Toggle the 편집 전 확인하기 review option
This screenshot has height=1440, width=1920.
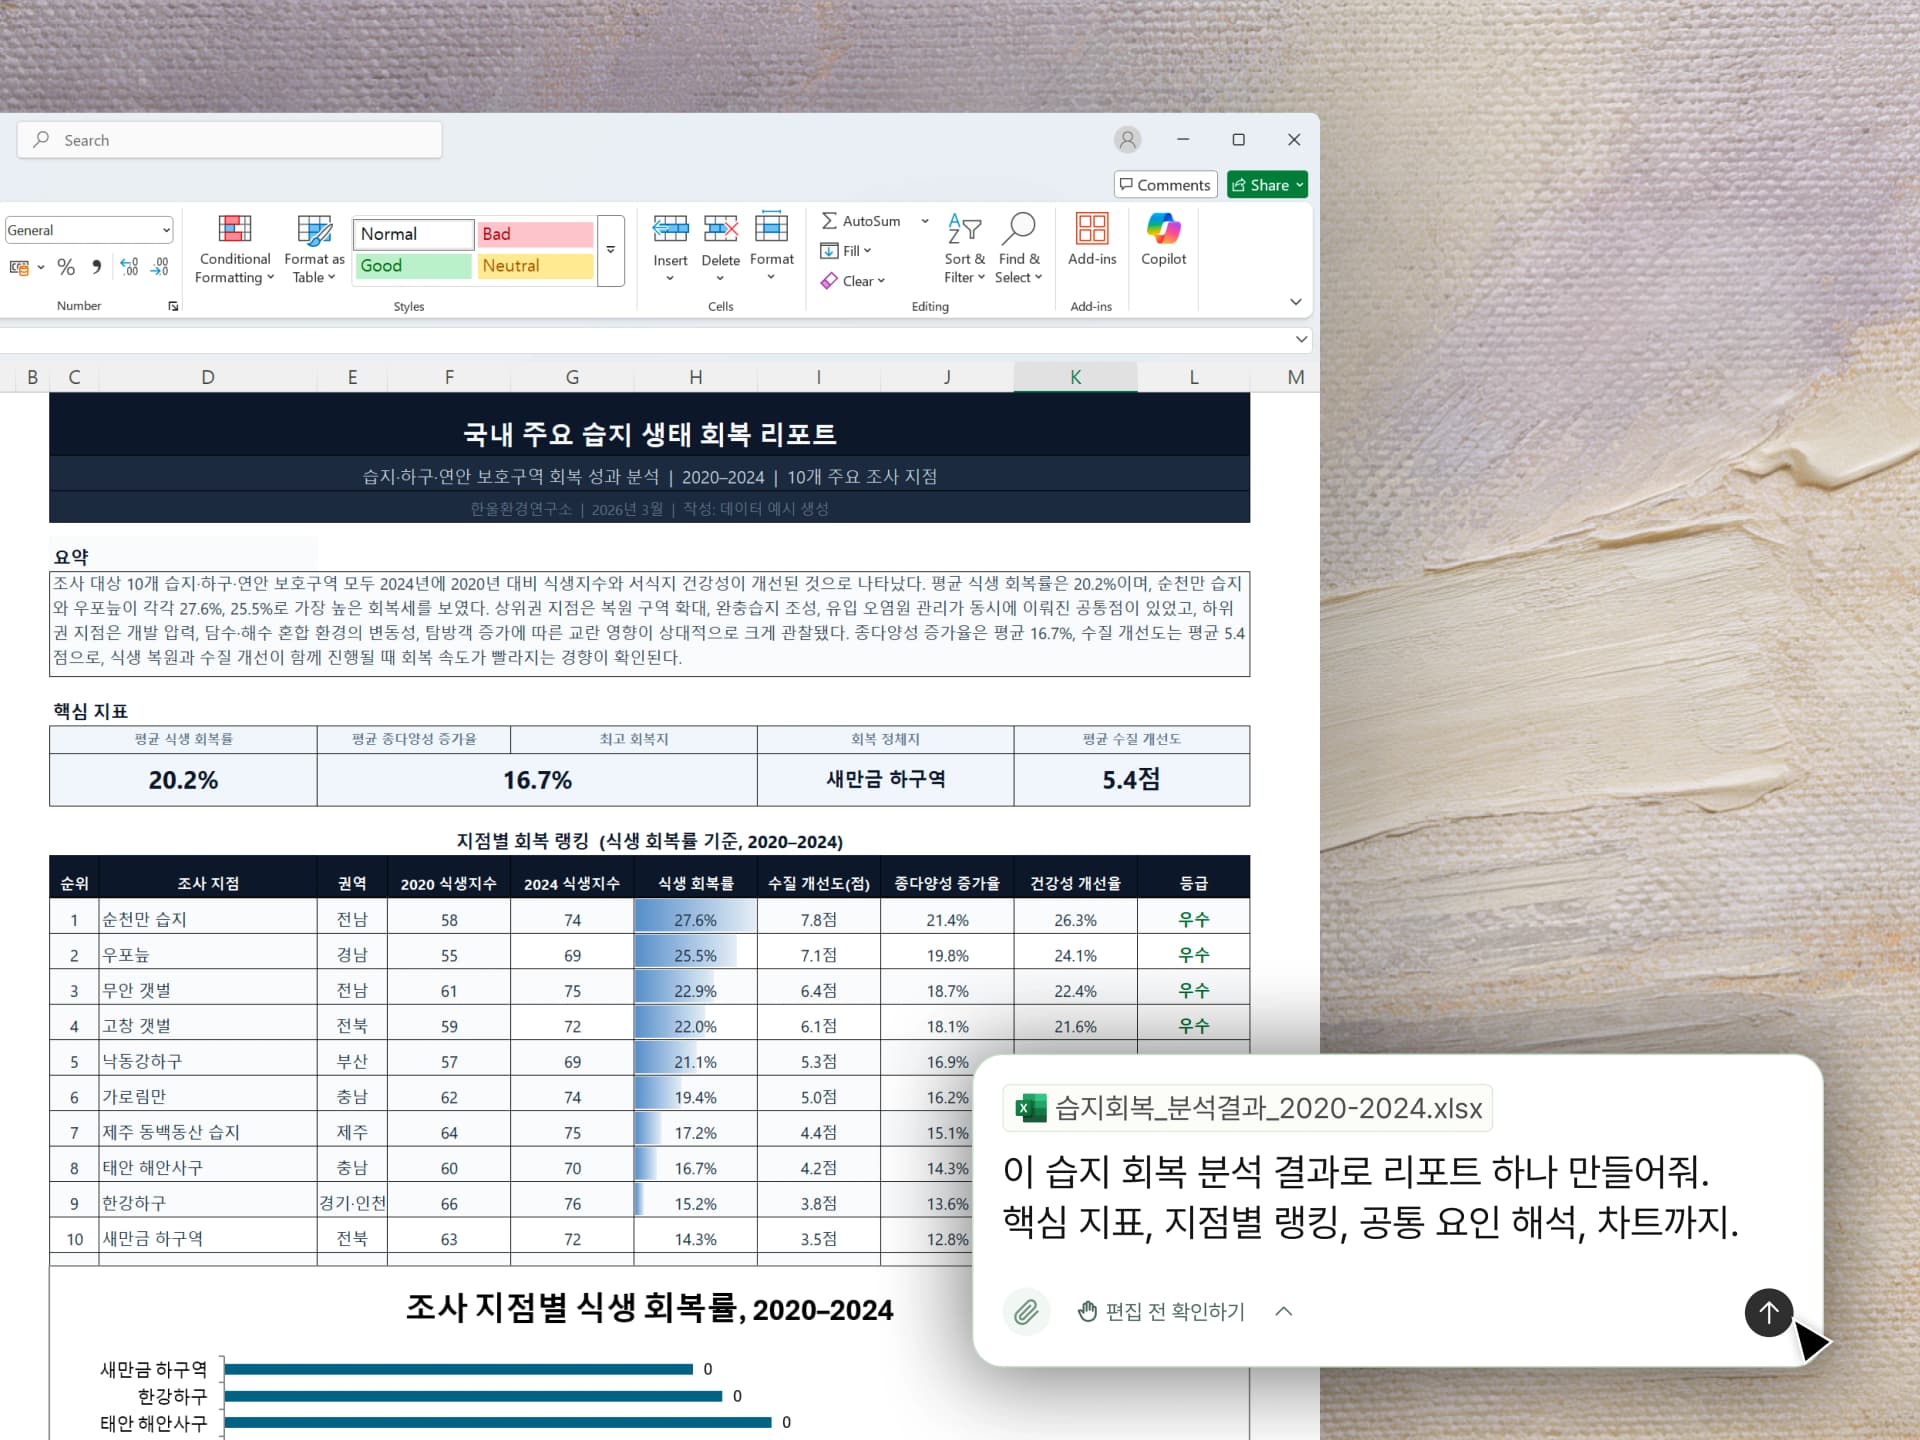[1175, 1311]
